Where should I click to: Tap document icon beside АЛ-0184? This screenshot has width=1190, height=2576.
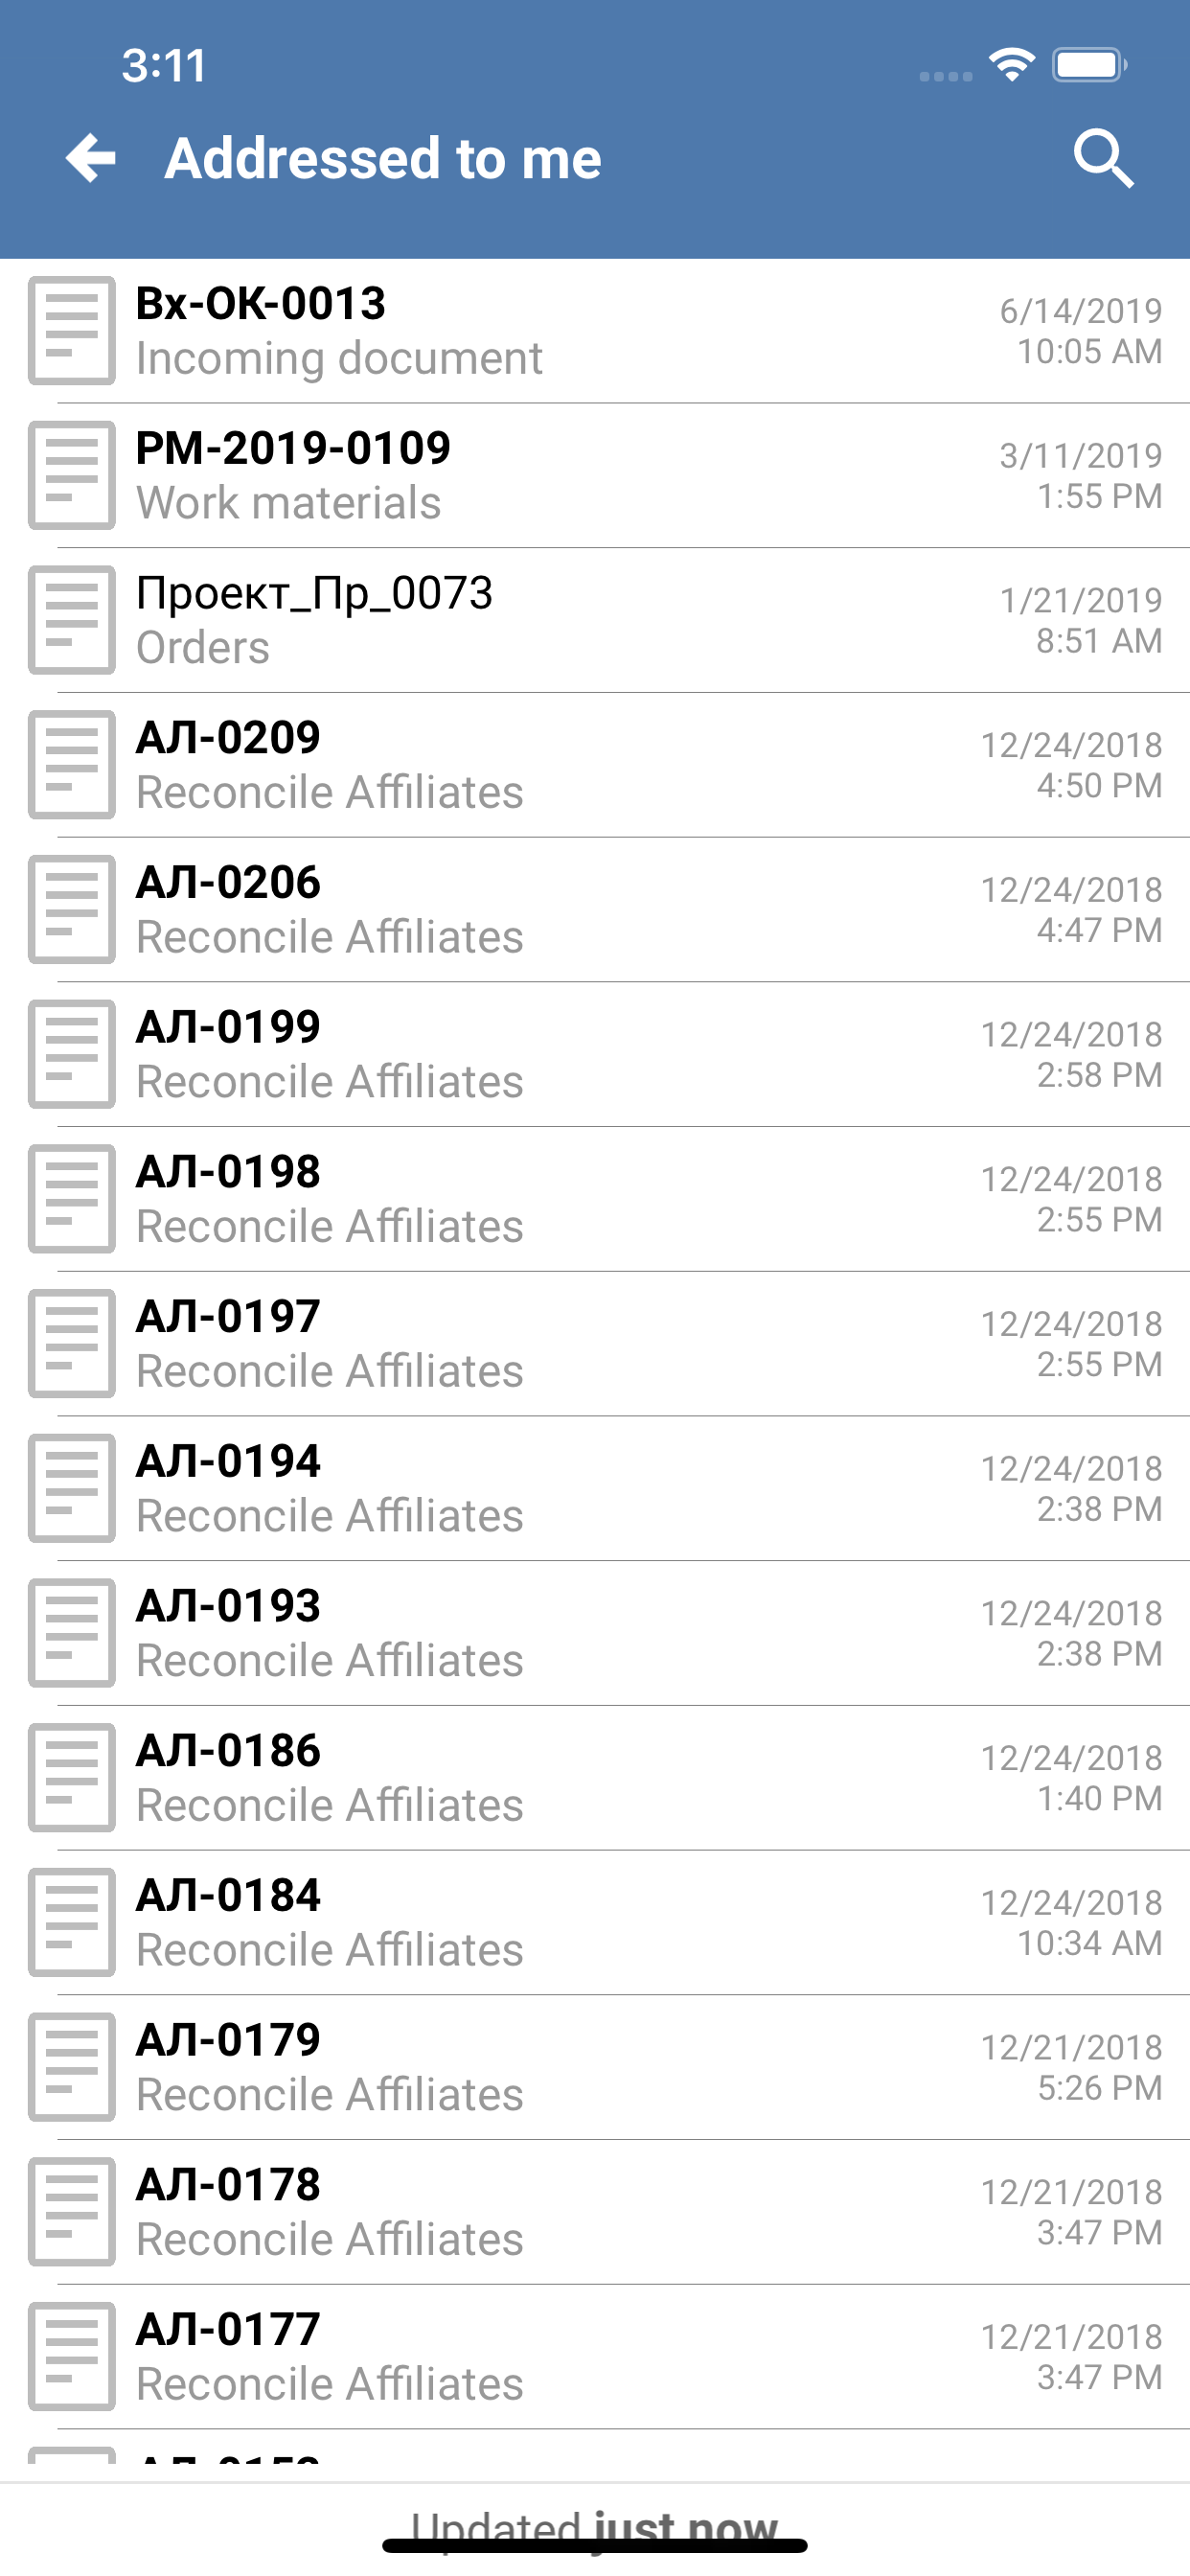click(72, 1922)
